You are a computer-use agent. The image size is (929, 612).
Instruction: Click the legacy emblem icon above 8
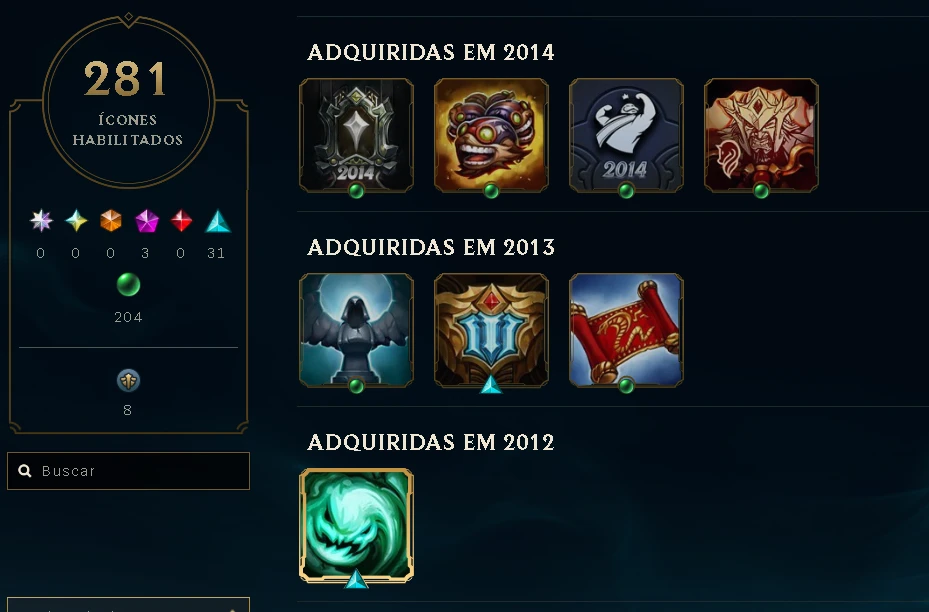[128, 380]
